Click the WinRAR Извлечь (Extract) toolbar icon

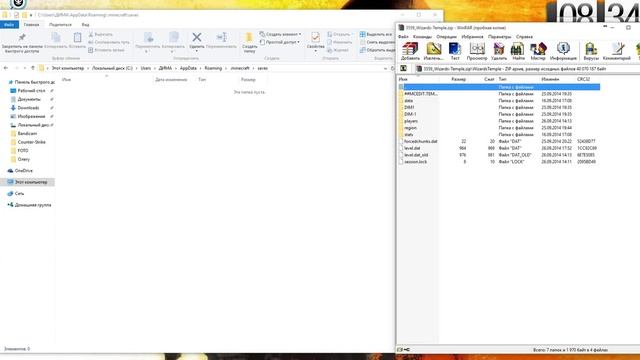(x=433, y=51)
